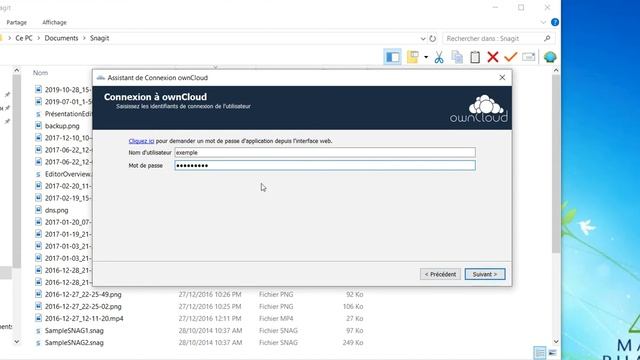Viewport: 640px width, 360px height.
Task: Click the Snagit icon beside SampleSNAG2.snag
Action: coord(38,343)
